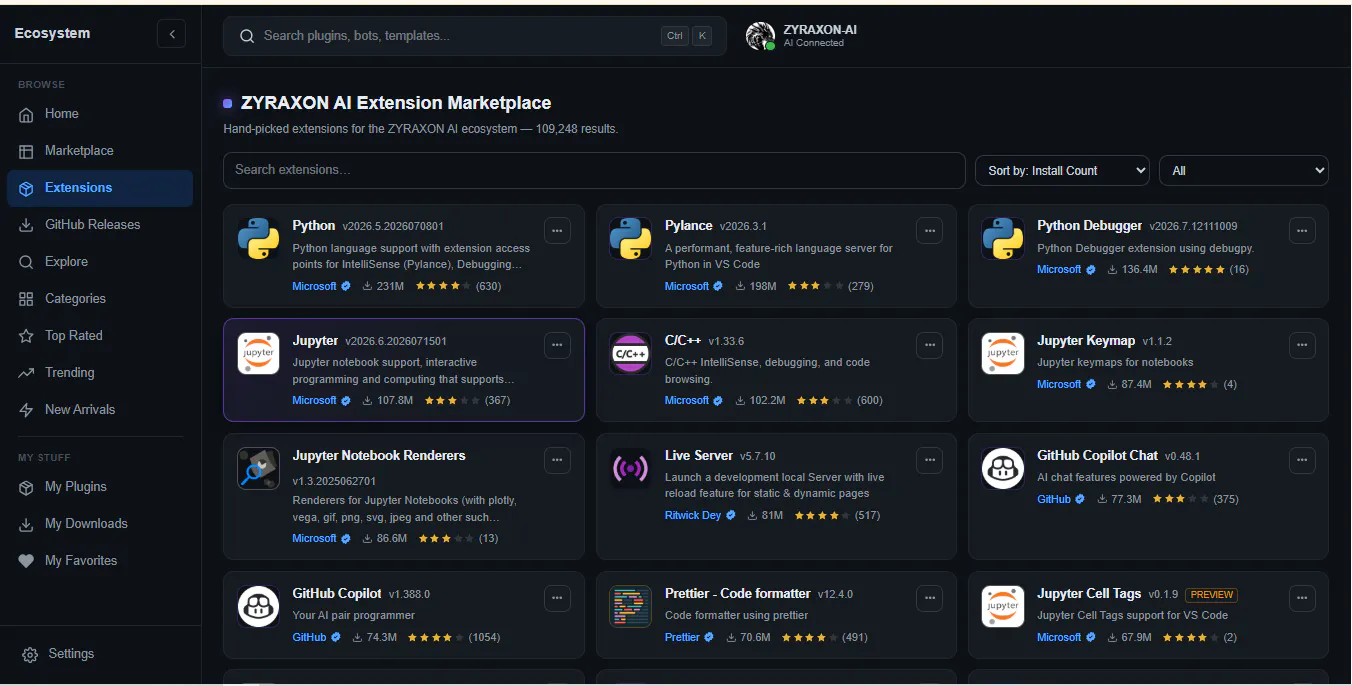
Task: Click GitHub publisher link on Copilot Chat
Action: click(1054, 499)
